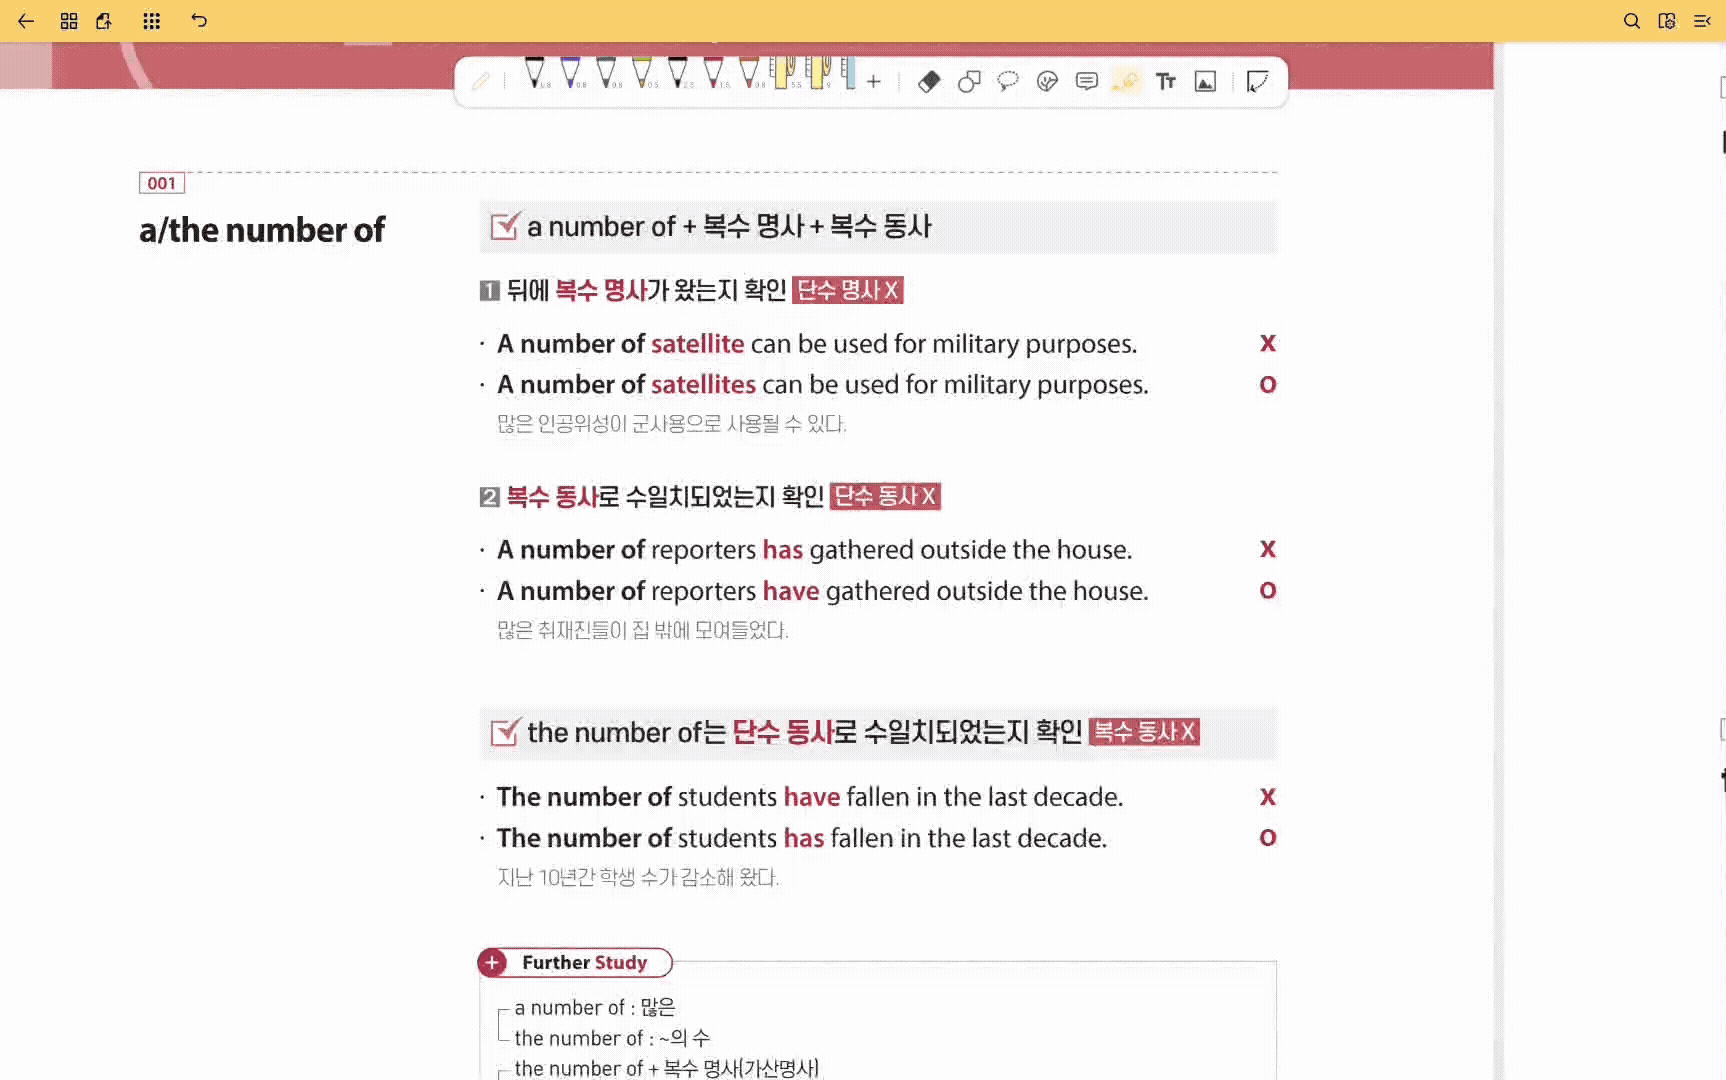This screenshot has width=1726, height=1080.
Task: Select the black 2.5 pen
Action: point(679,73)
